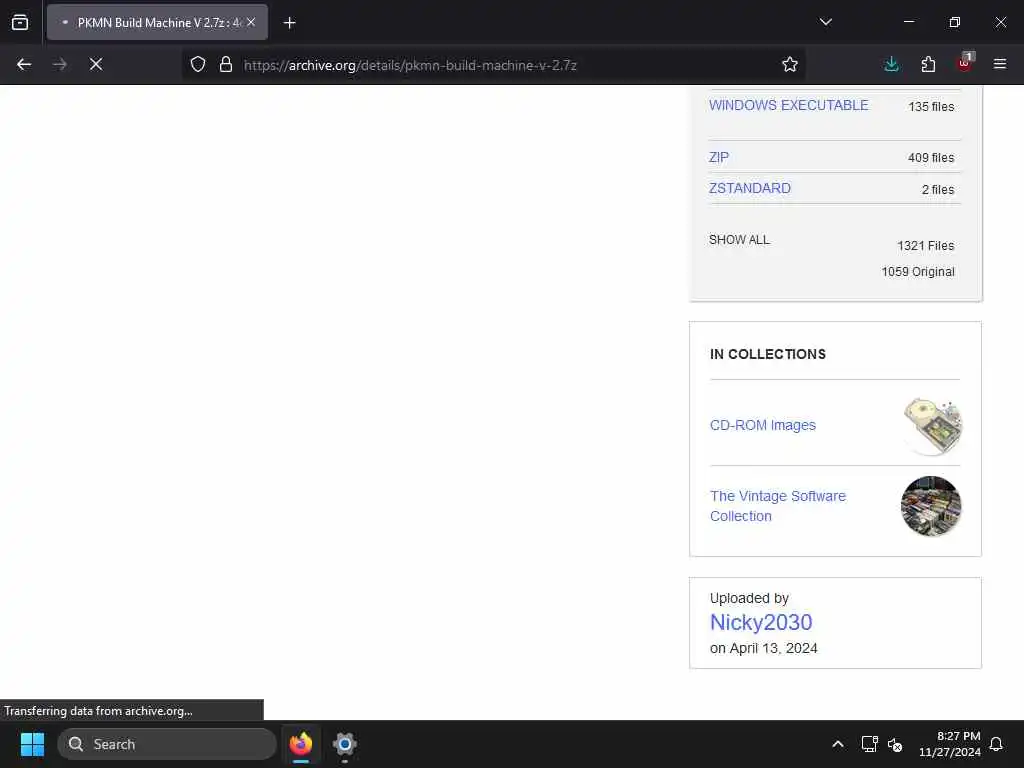
Task: Go back to the previous page
Action: [x=24, y=64]
